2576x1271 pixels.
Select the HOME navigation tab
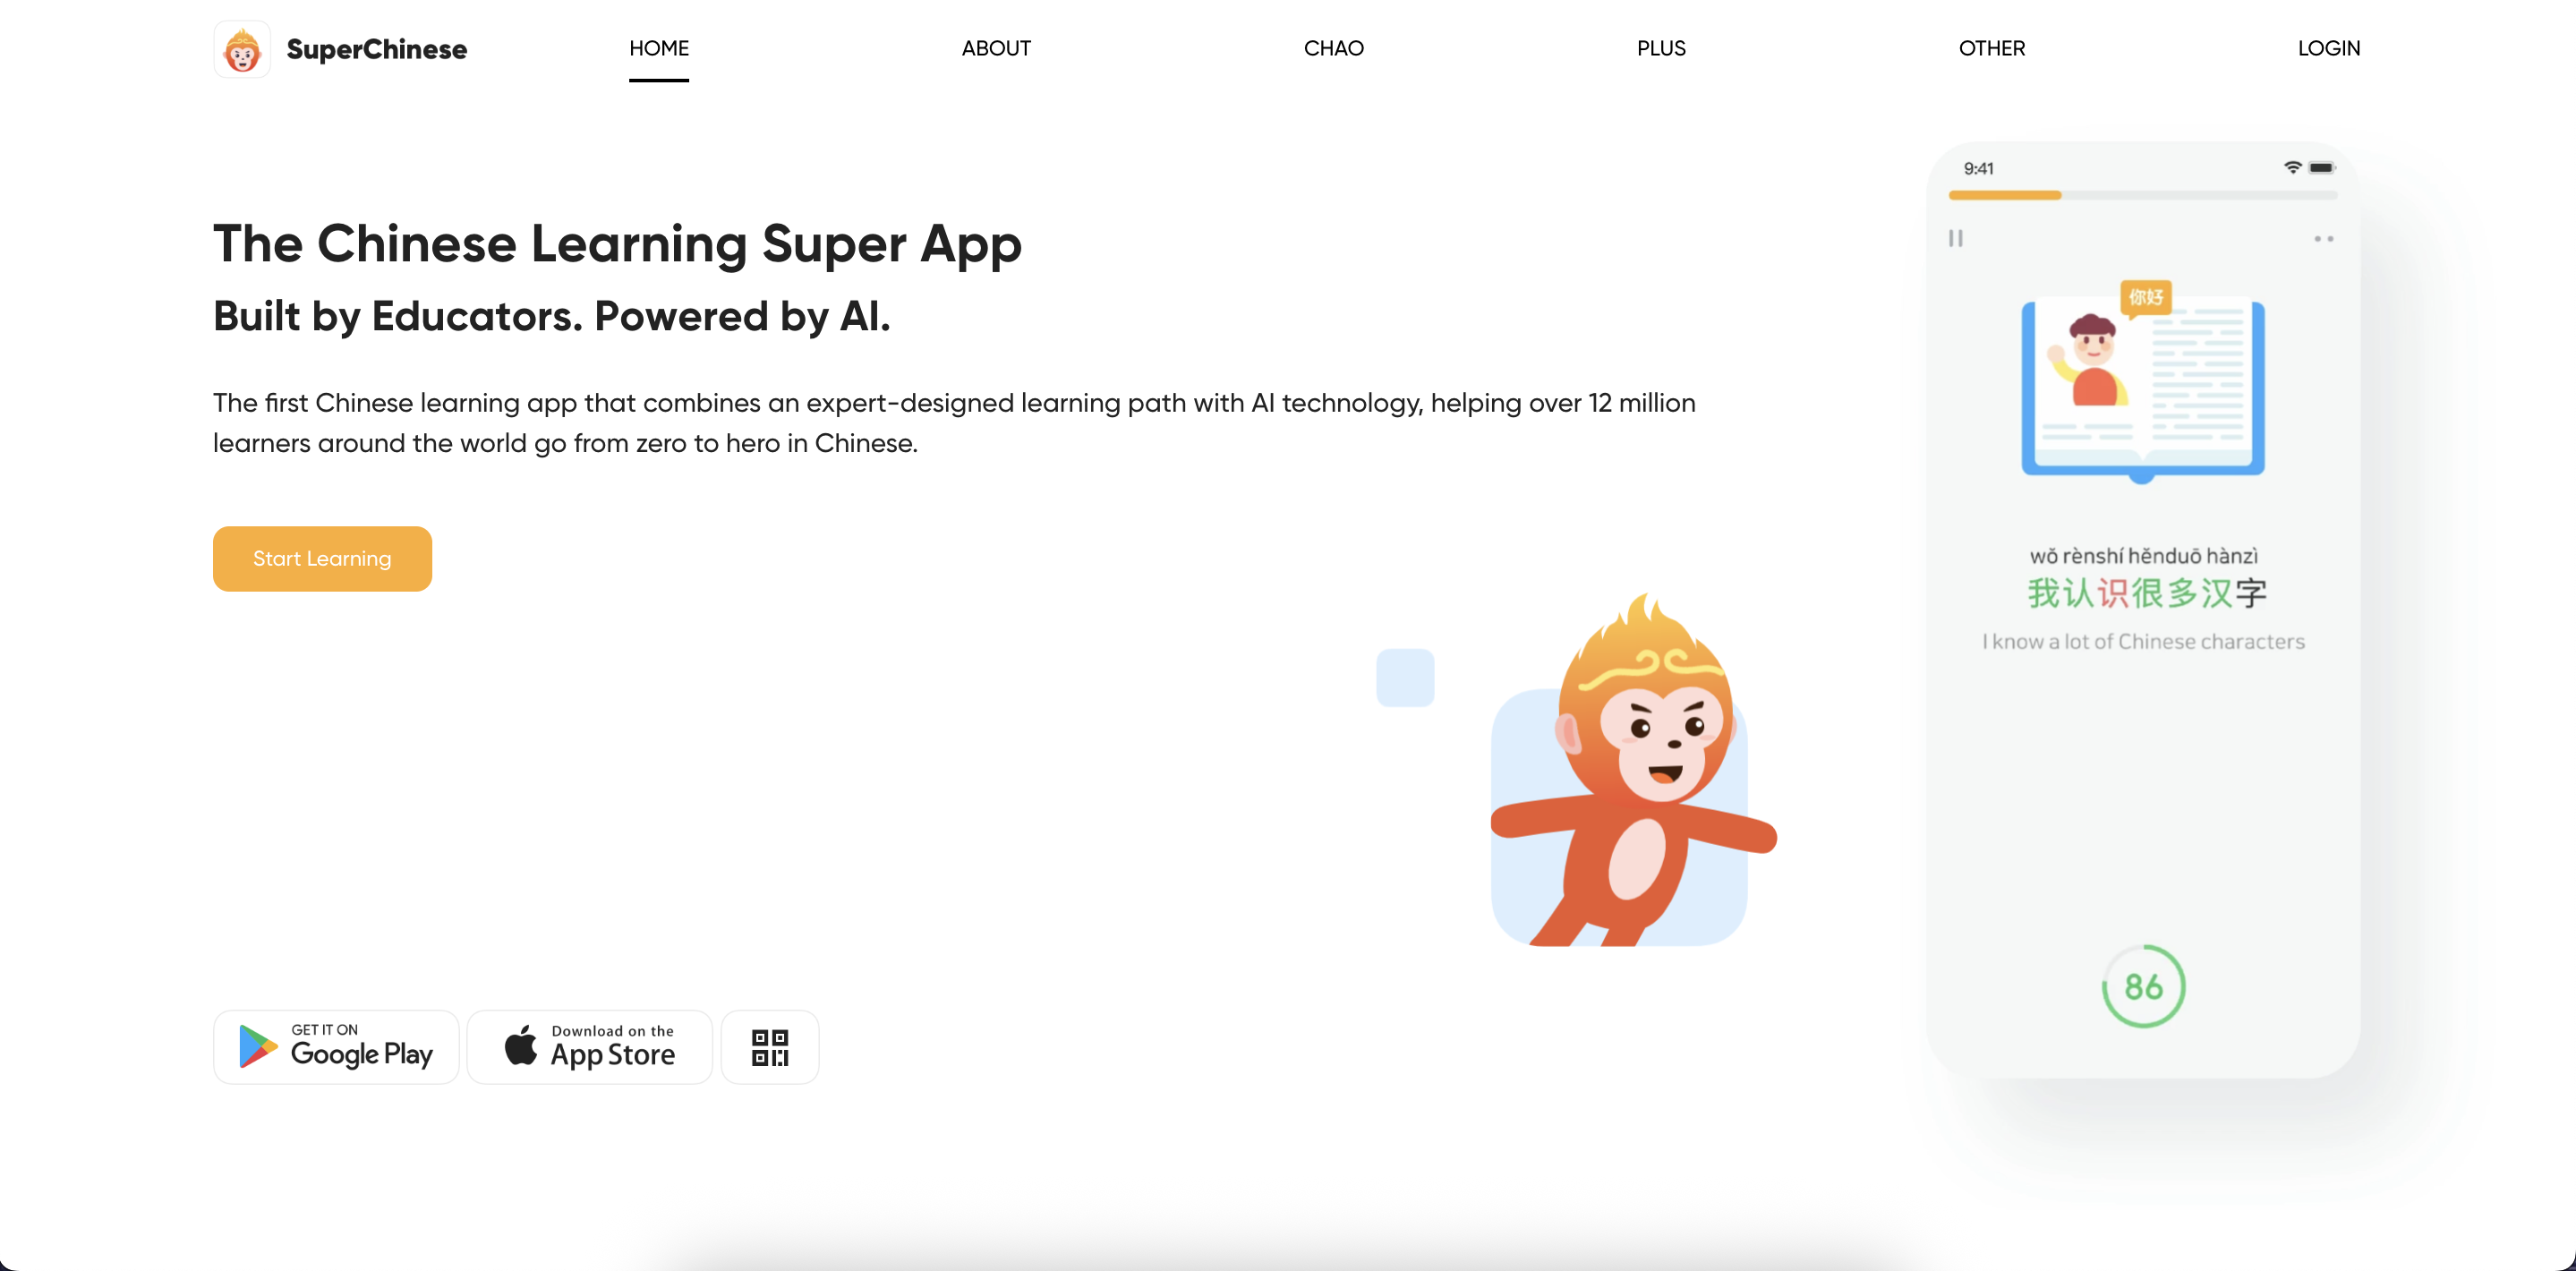click(x=659, y=48)
